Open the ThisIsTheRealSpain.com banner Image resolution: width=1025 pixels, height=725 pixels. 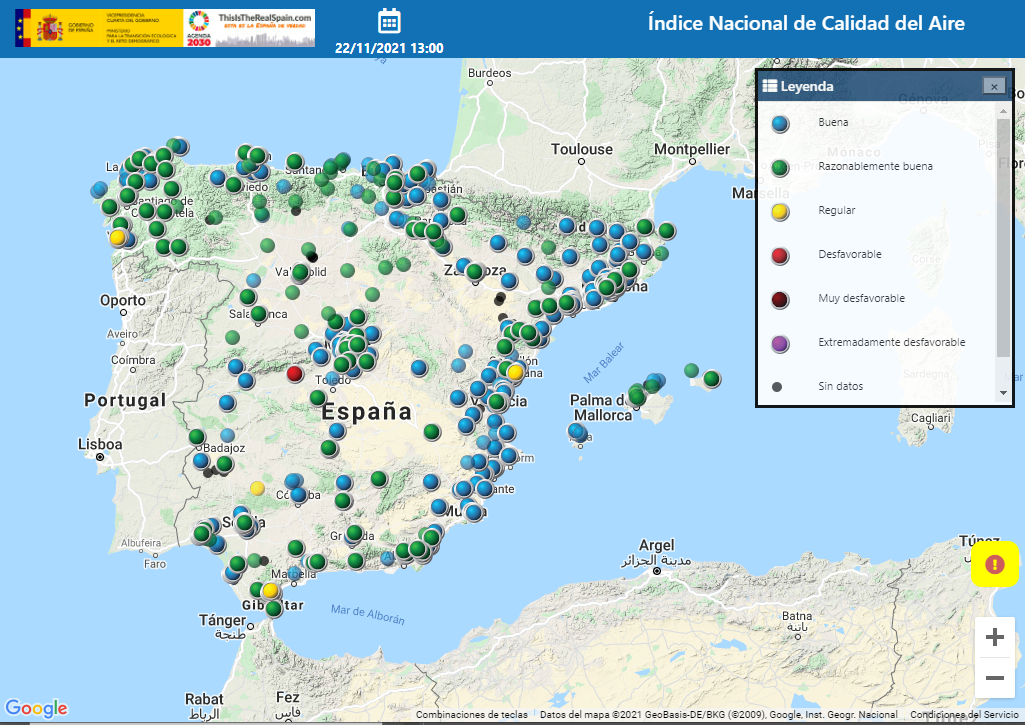(265, 28)
